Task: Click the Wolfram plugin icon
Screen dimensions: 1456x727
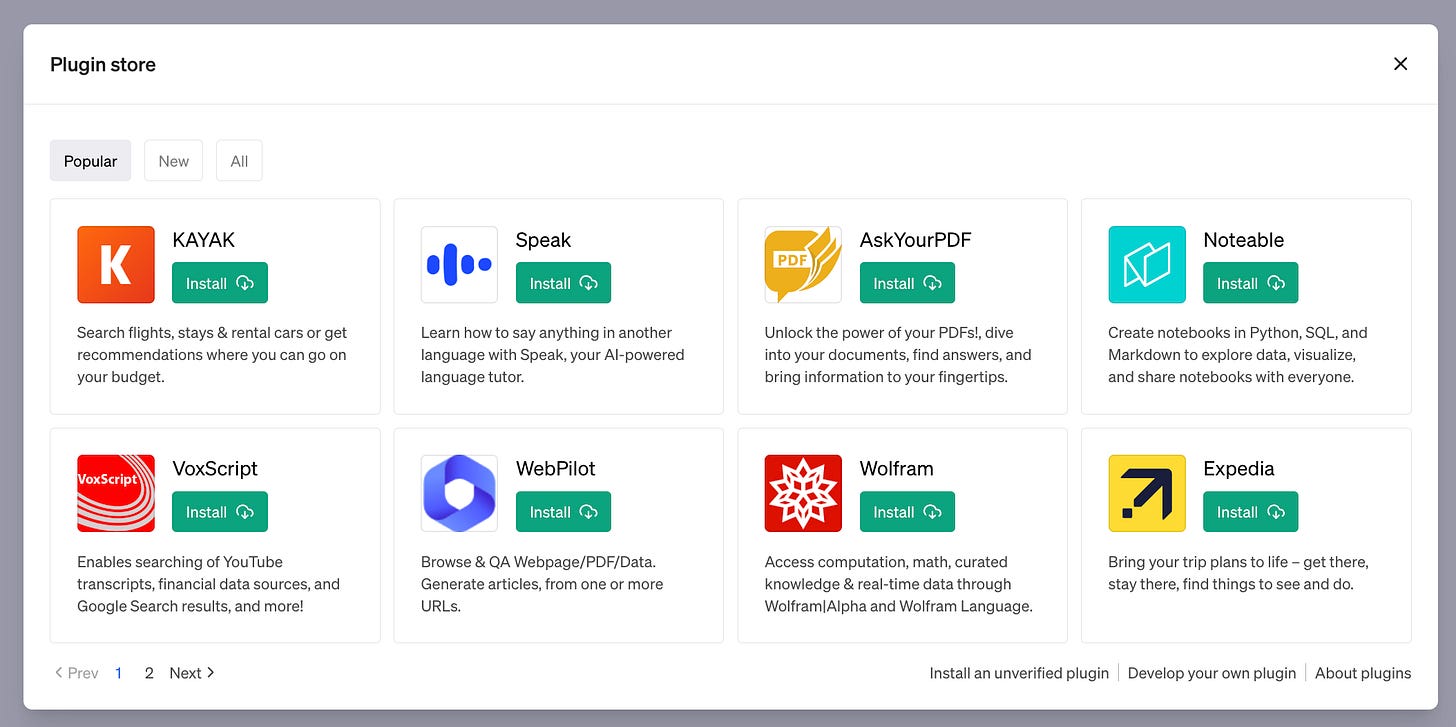Action: (803, 493)
